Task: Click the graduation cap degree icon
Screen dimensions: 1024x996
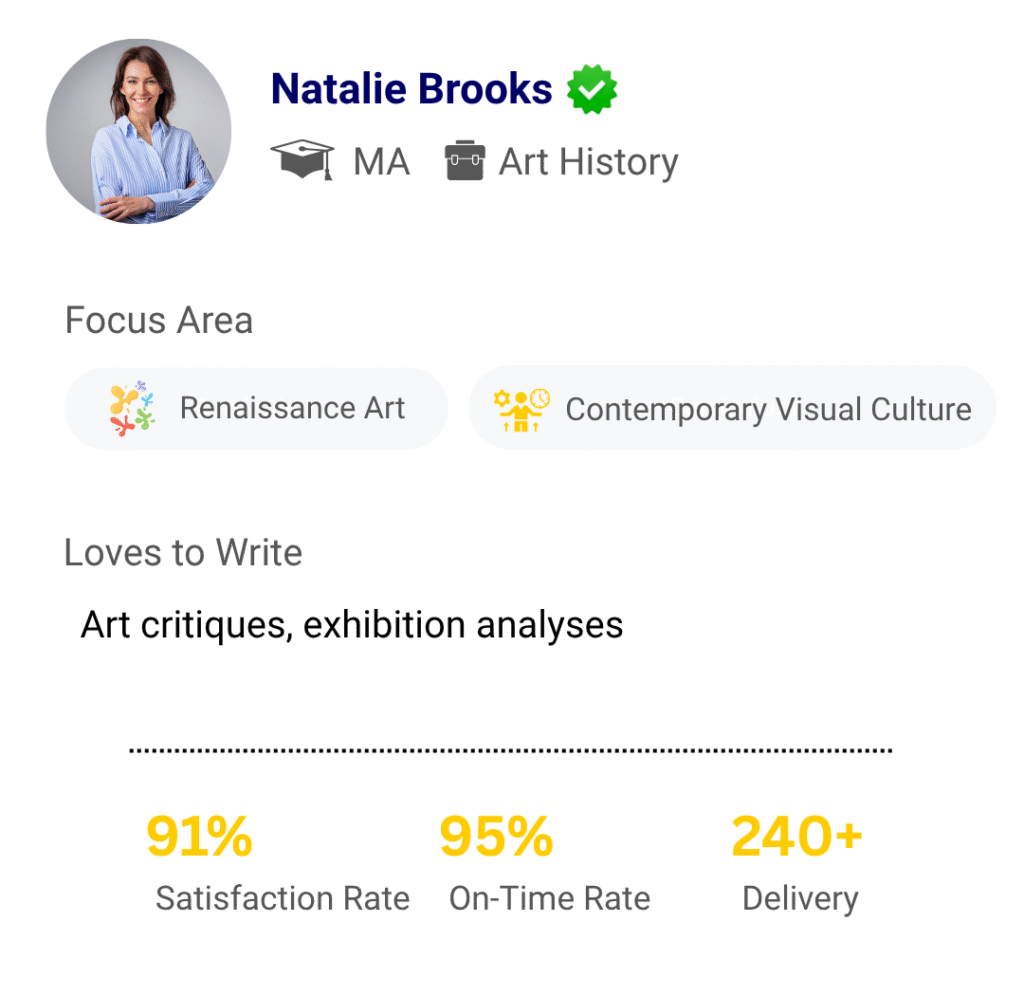Action: [302, 160]
